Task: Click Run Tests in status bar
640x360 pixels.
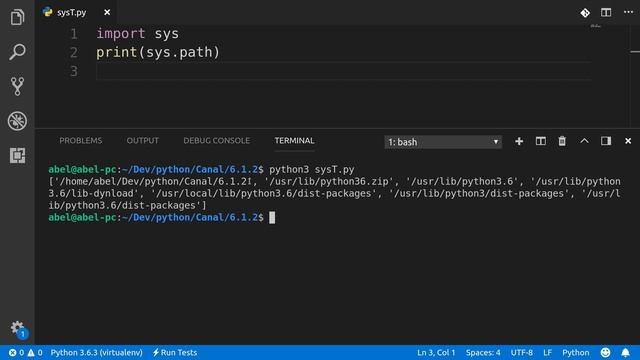Action: [175, 353]
